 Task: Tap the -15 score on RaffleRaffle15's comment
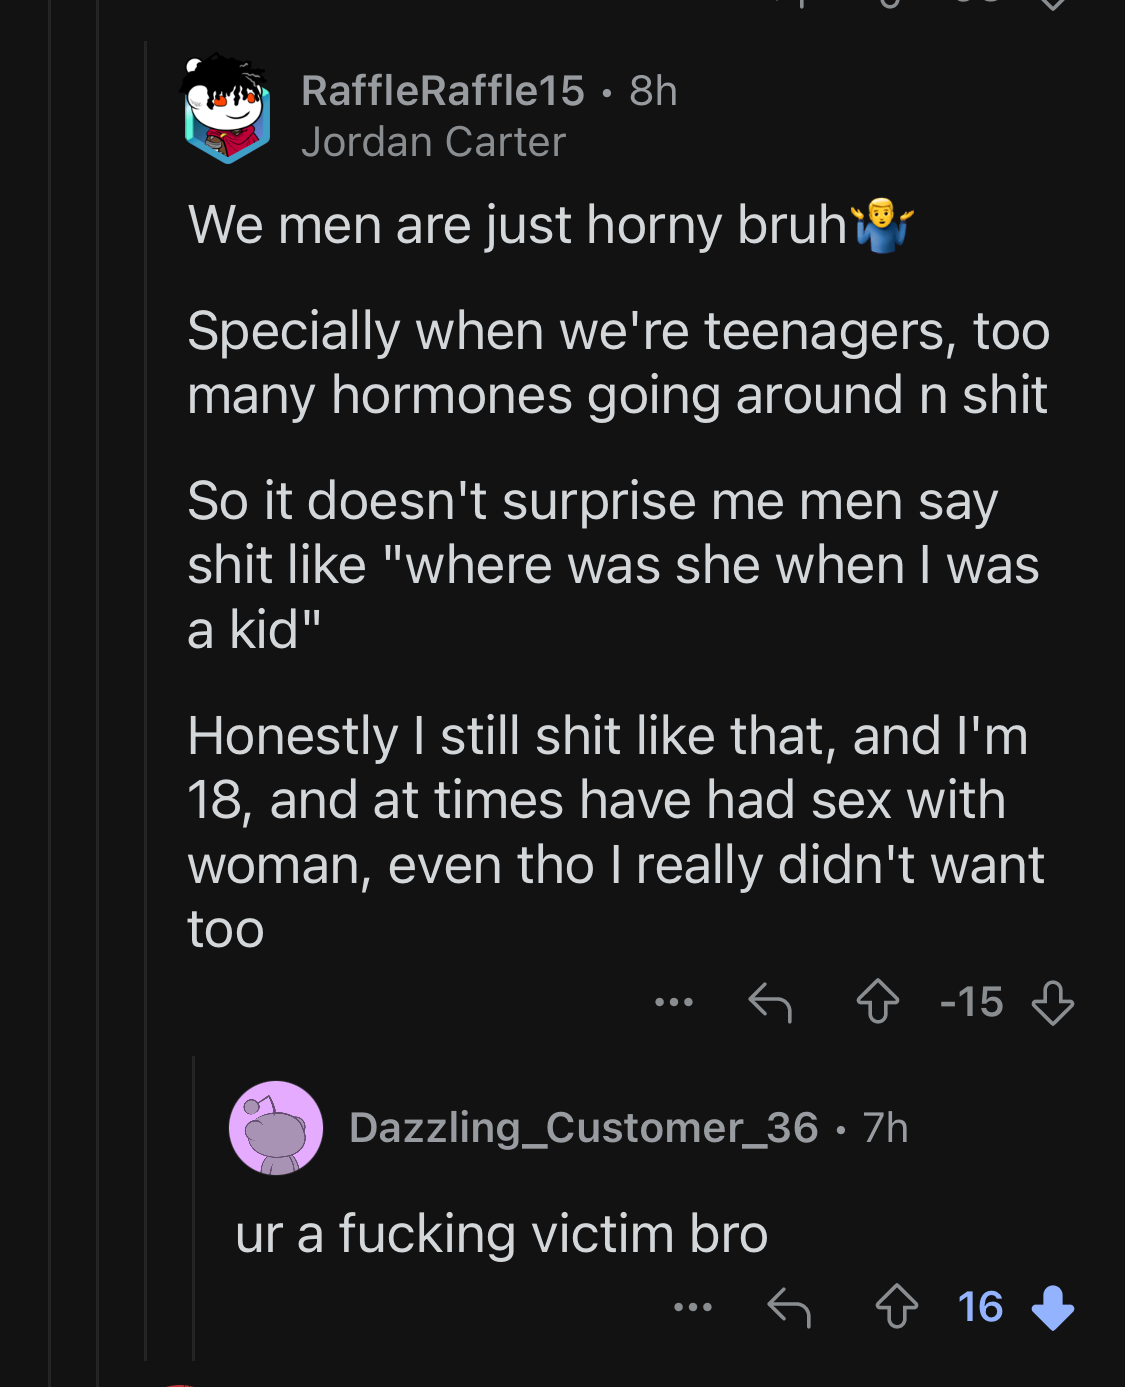point(971,1002)
